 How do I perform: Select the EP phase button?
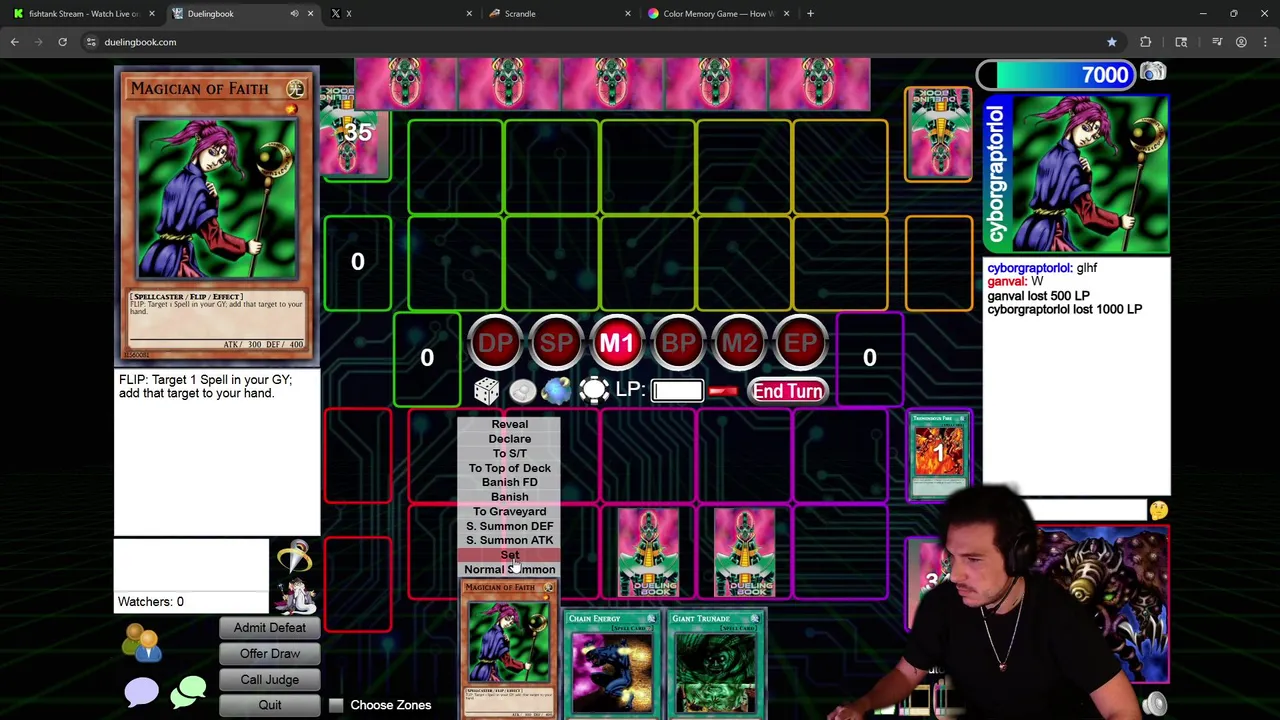[x=800, y=343]
